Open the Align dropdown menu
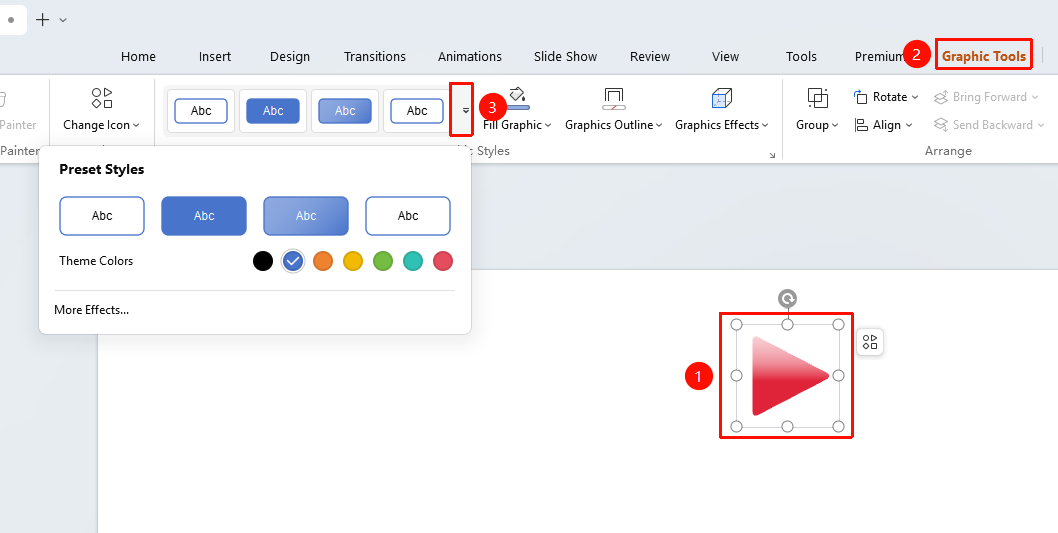 [909, 125]
